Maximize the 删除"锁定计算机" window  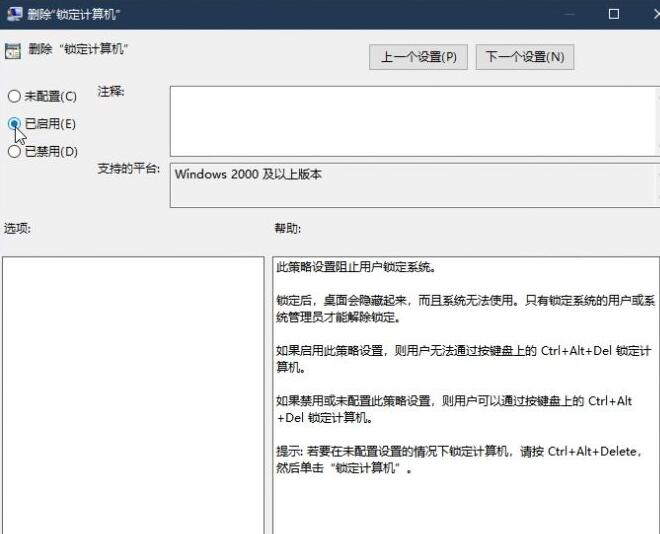pyautogui.click(x=614, y=14)
